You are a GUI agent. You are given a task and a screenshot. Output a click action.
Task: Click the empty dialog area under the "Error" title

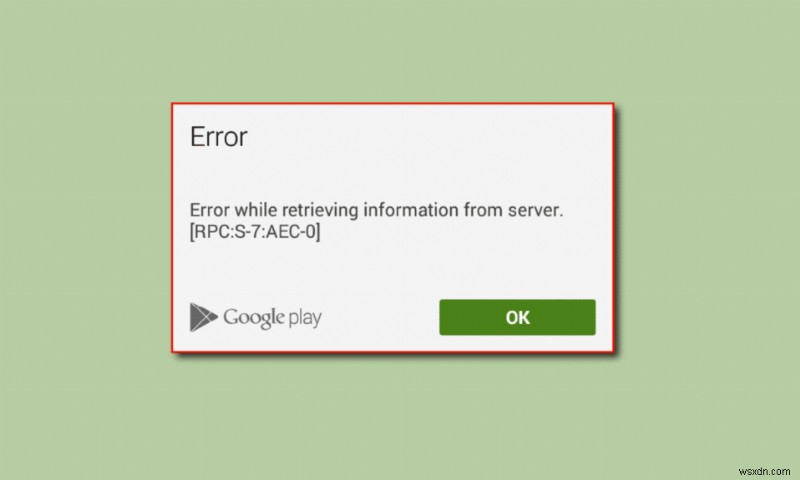393,173
